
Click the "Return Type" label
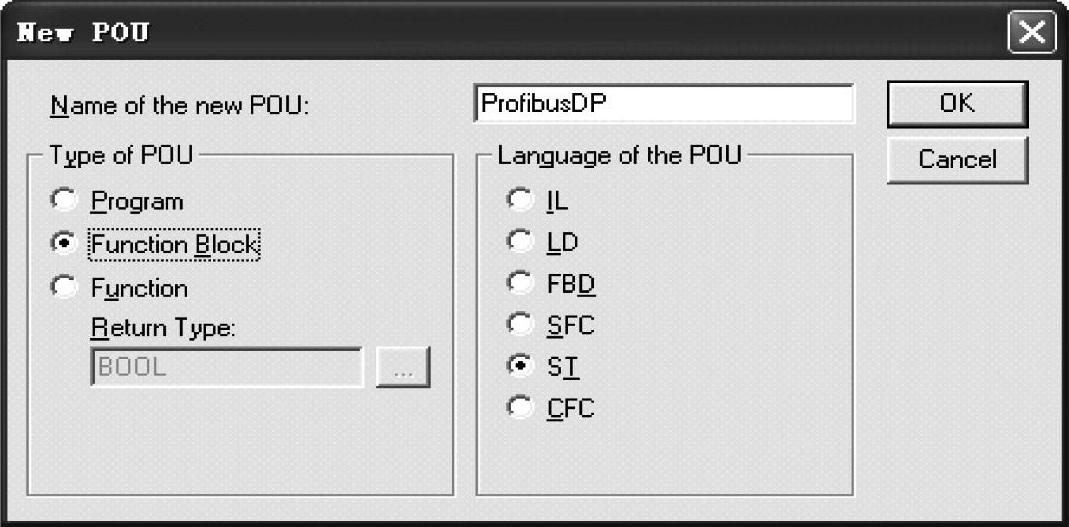pos(163,328)
